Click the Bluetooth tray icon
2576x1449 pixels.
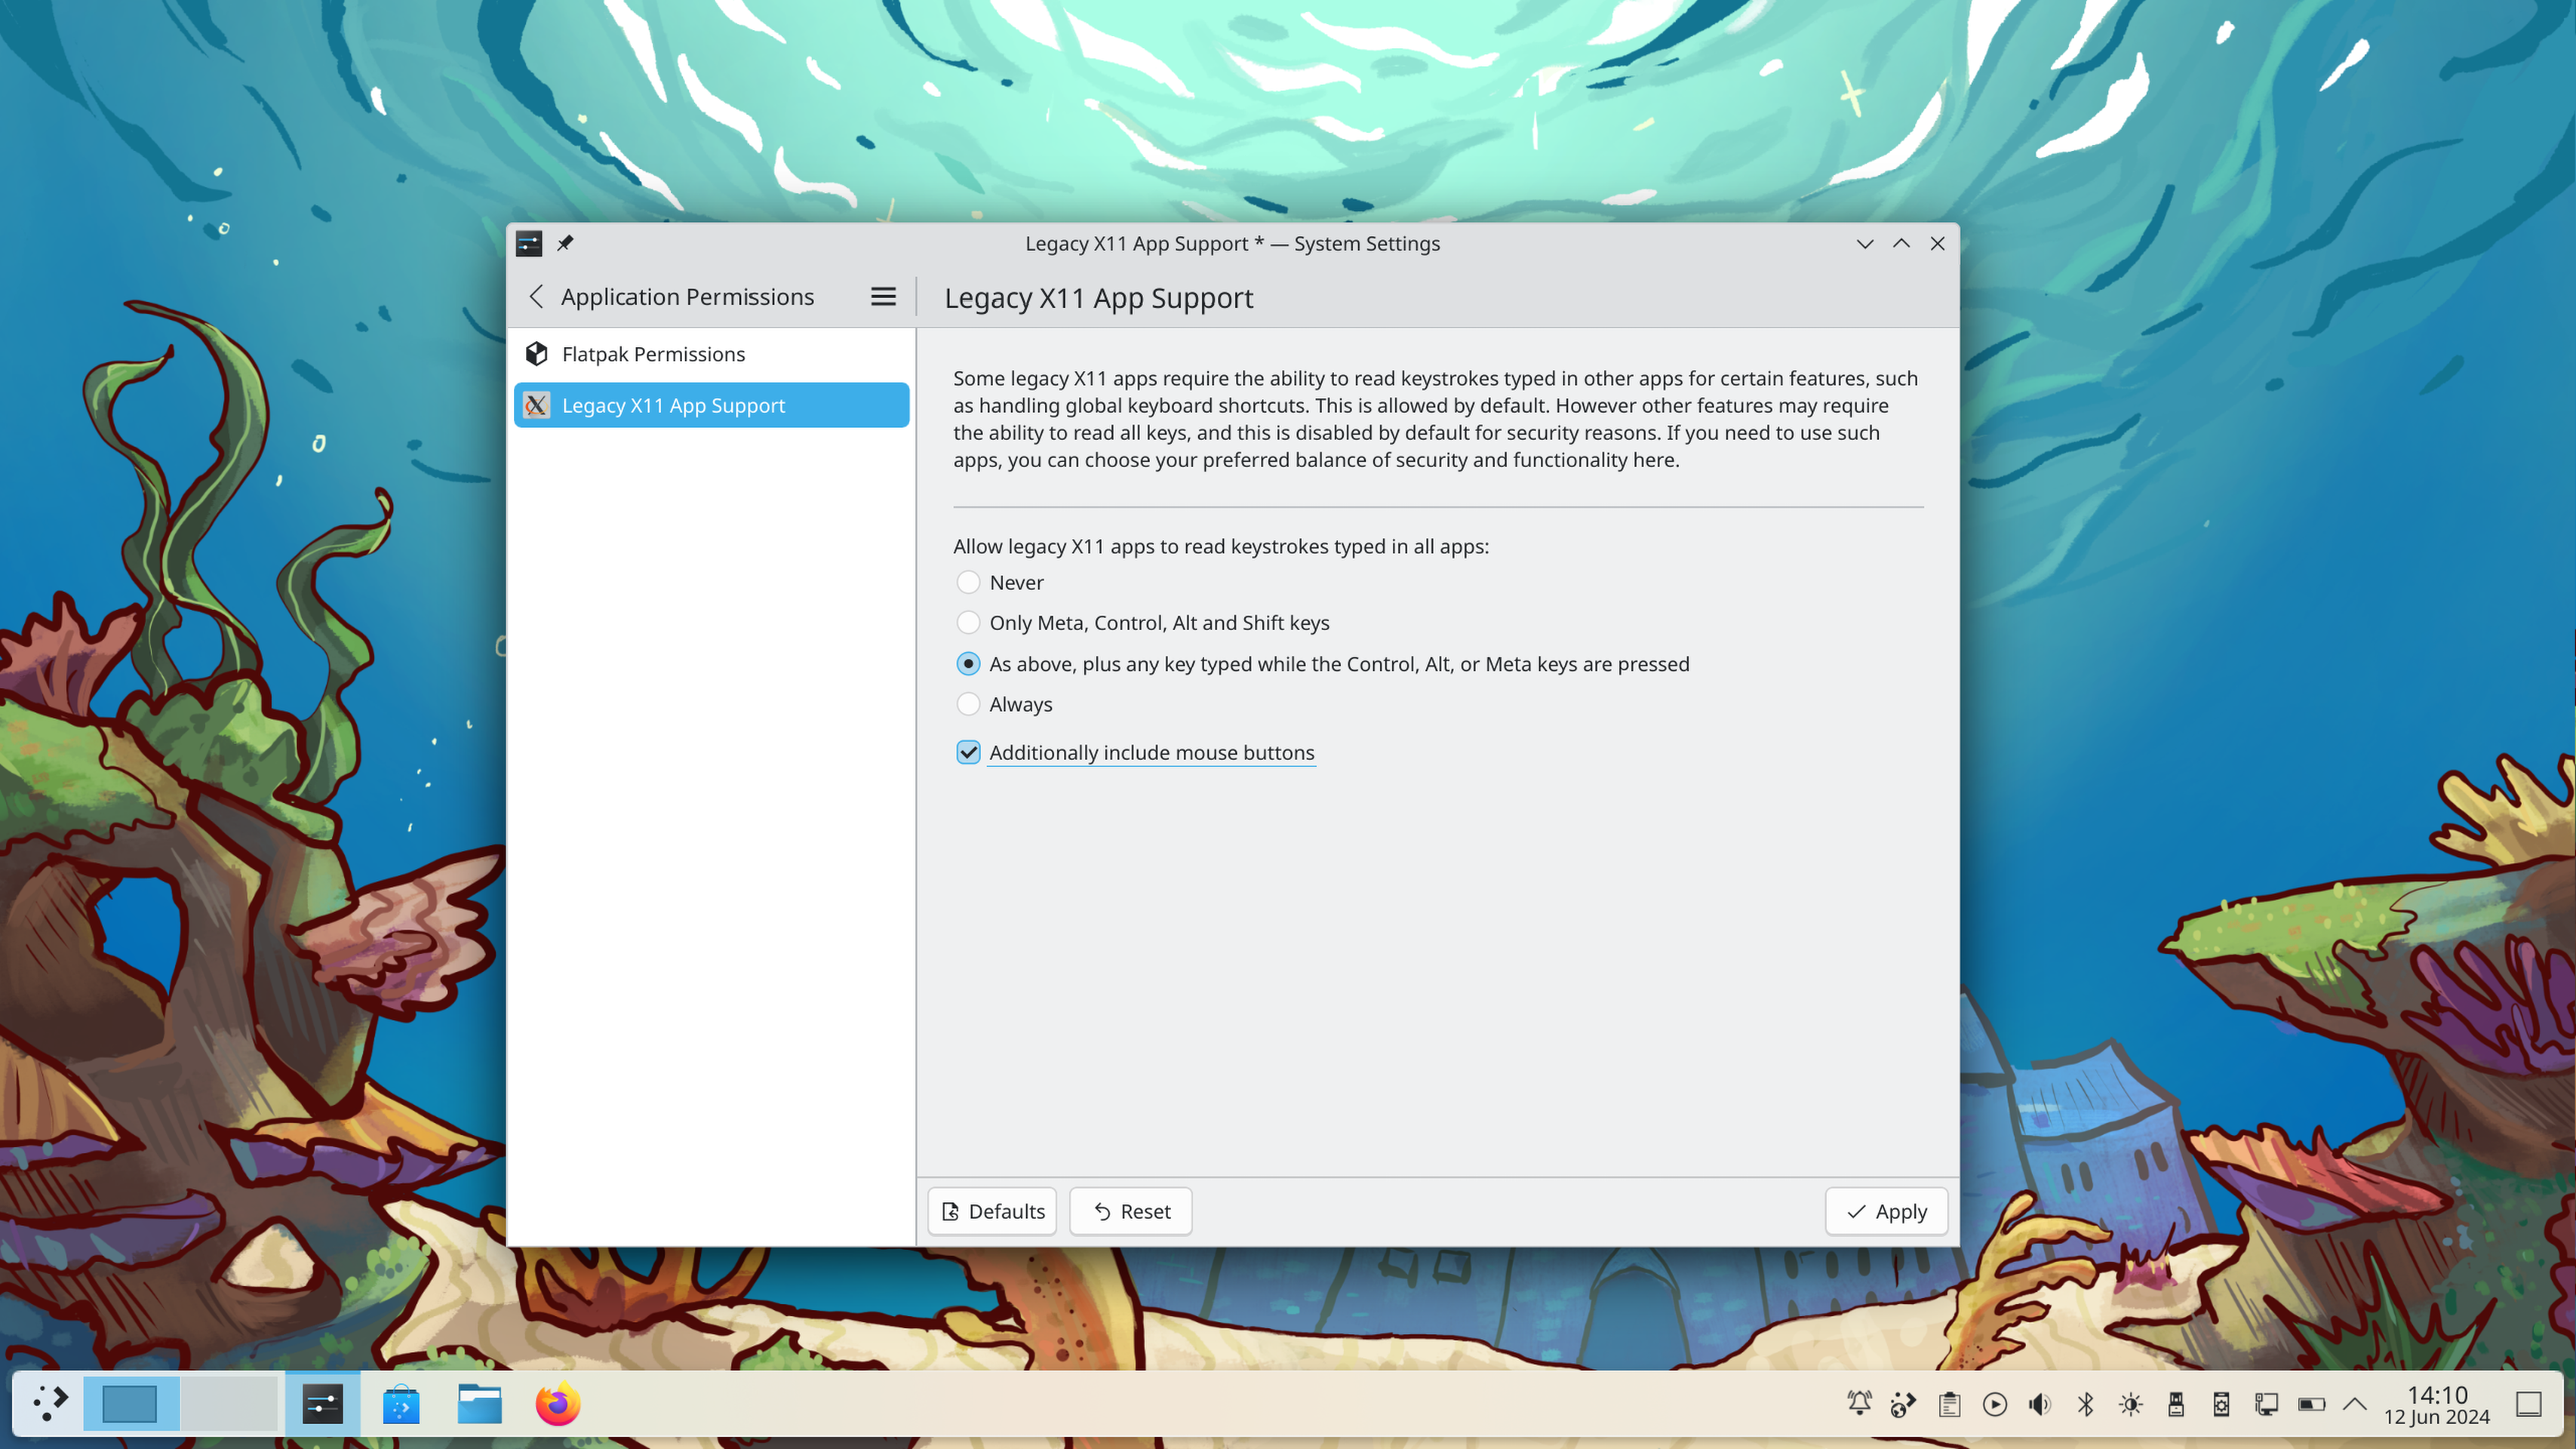pyautogui.click(x=2085, y=1404)
